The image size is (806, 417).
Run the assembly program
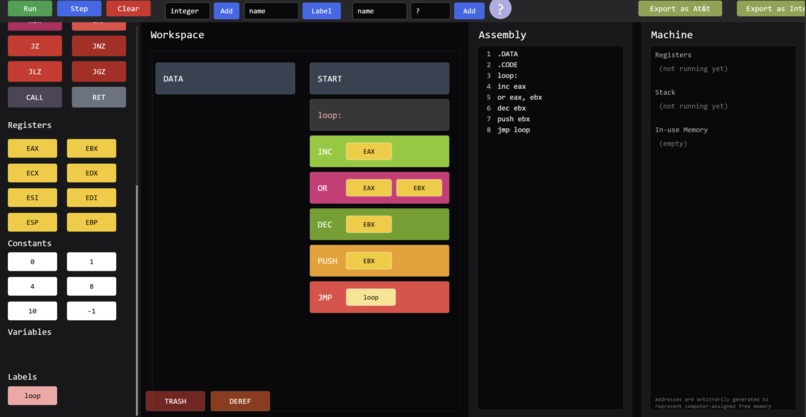tap(30, 9)
